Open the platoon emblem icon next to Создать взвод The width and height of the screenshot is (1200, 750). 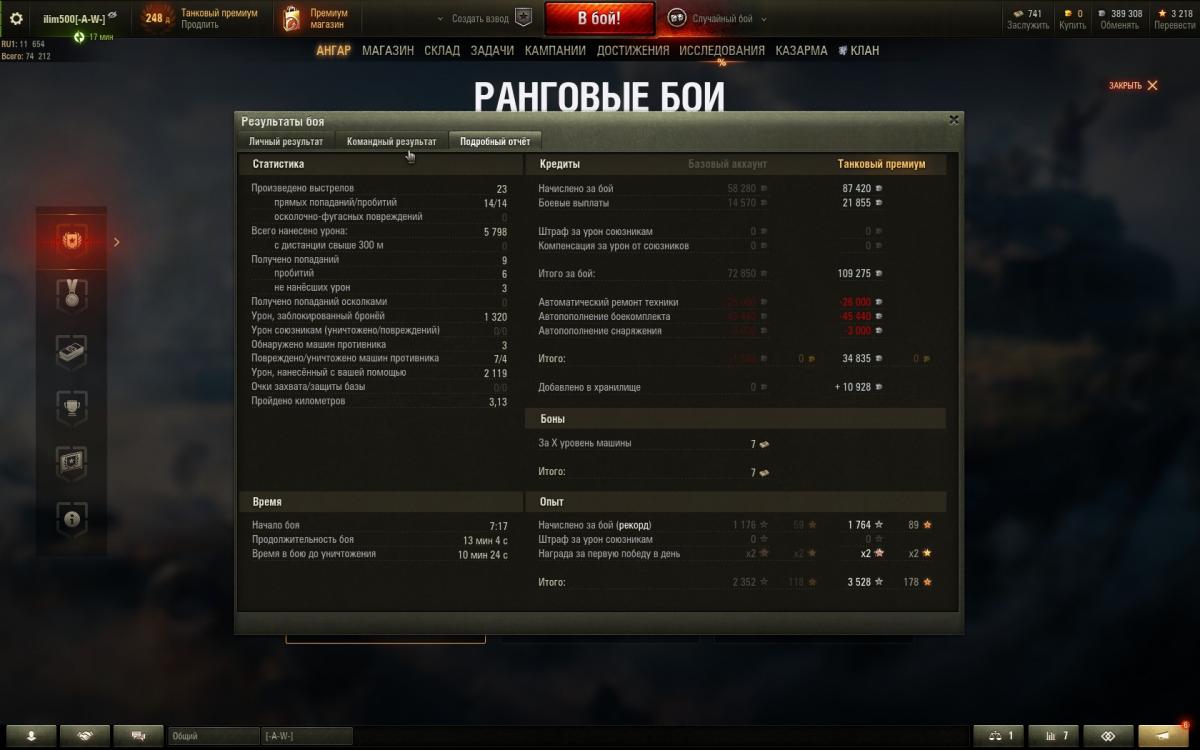coord(524,18)
